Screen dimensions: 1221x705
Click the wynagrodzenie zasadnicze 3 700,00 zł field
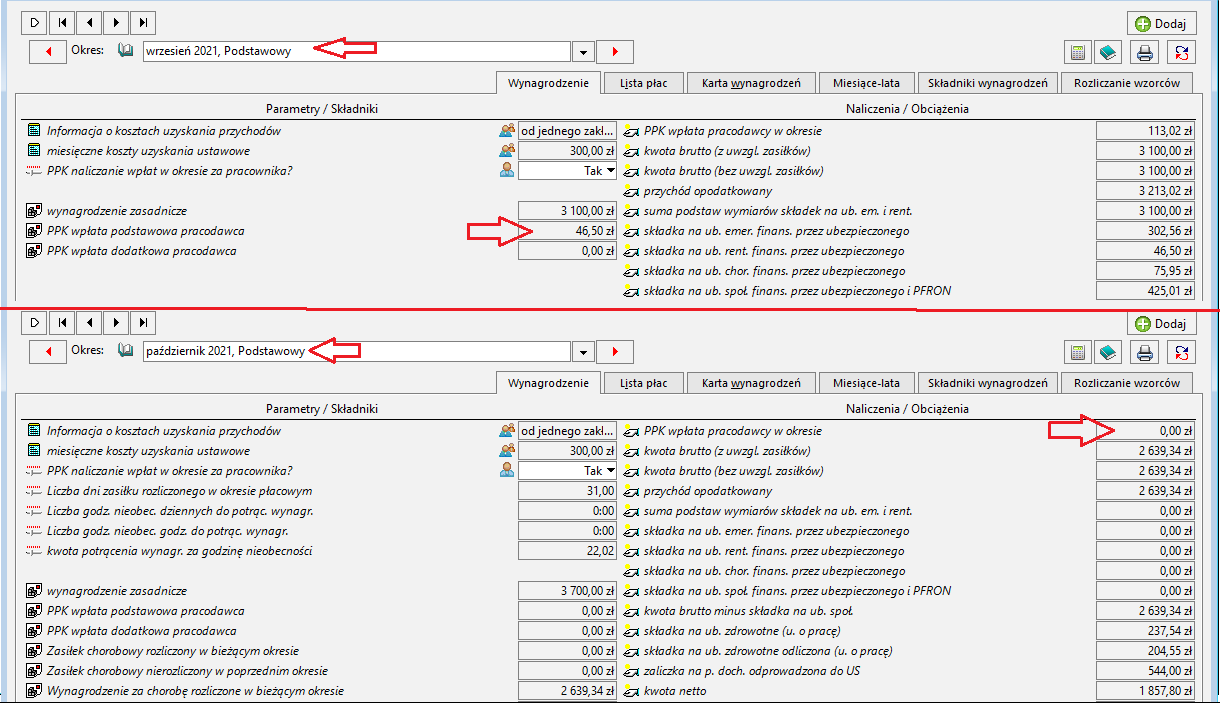pyautogui.click(x=567, y=591)
